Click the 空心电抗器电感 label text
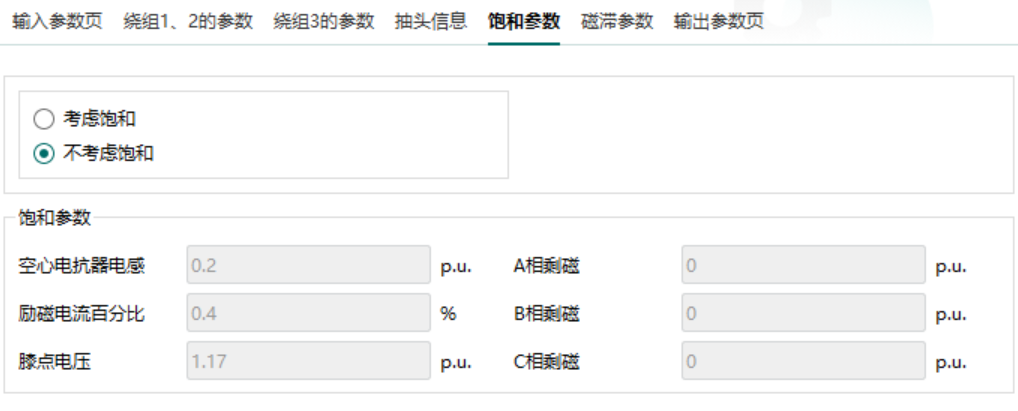 pos(82,265)
